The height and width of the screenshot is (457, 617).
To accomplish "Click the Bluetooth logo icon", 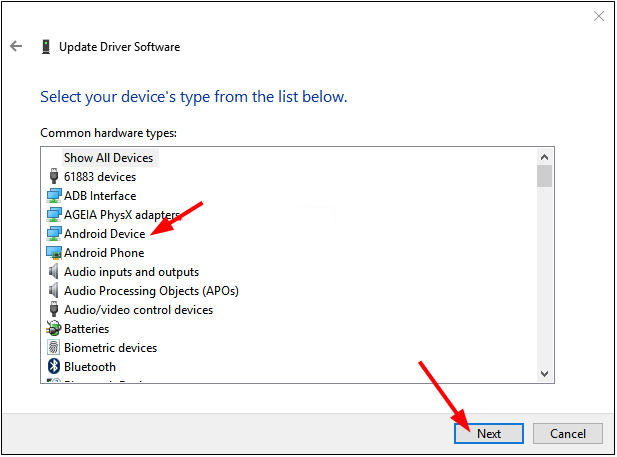I will 54,366.
